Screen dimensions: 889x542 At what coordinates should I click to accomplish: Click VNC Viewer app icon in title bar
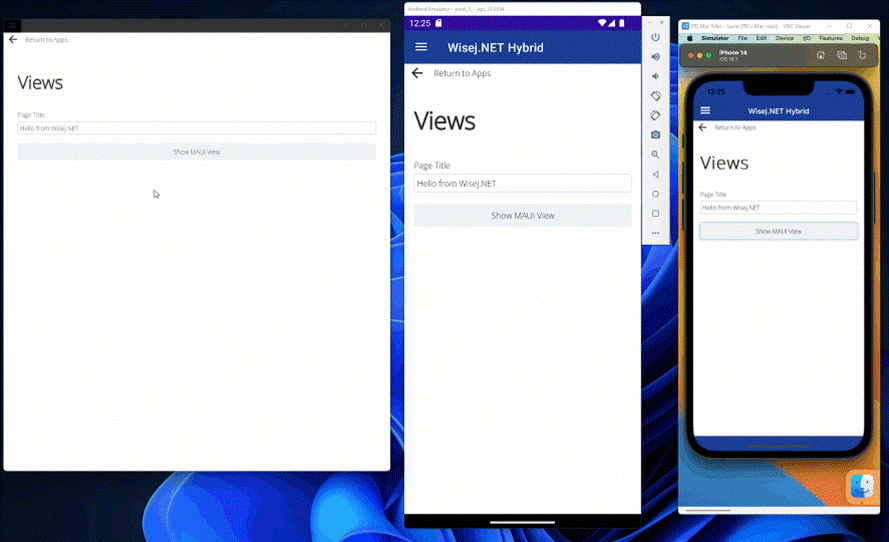pyautogui.click(x=685, y=26)
